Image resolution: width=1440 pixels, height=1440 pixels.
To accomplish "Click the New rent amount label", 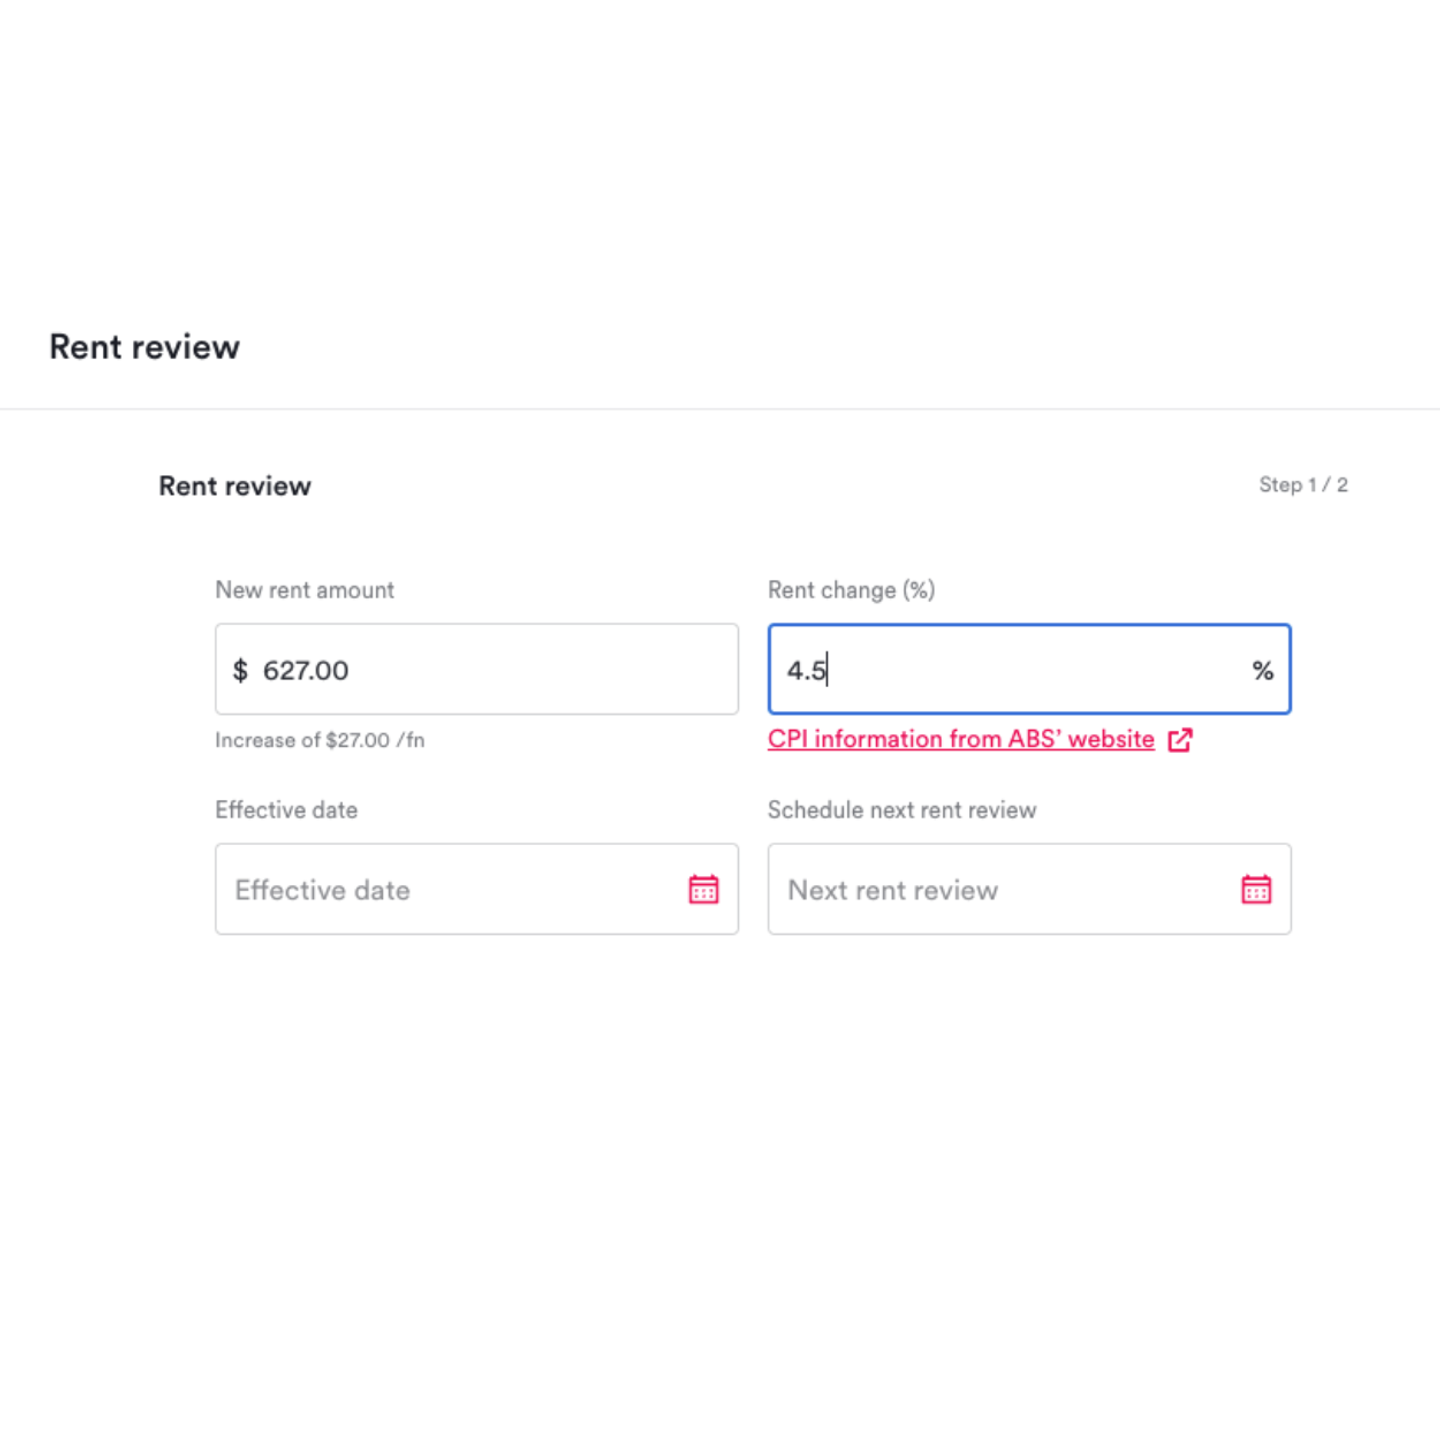I will tap(305, 590).
